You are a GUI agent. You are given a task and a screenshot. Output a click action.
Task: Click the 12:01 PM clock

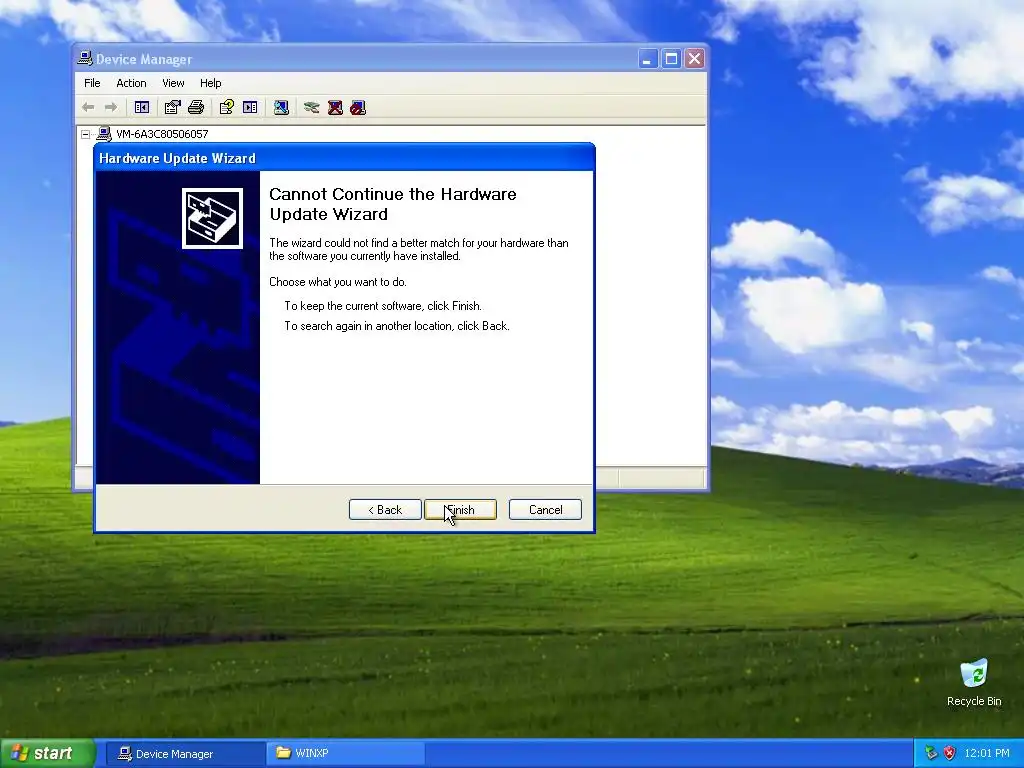coord(987,753)
